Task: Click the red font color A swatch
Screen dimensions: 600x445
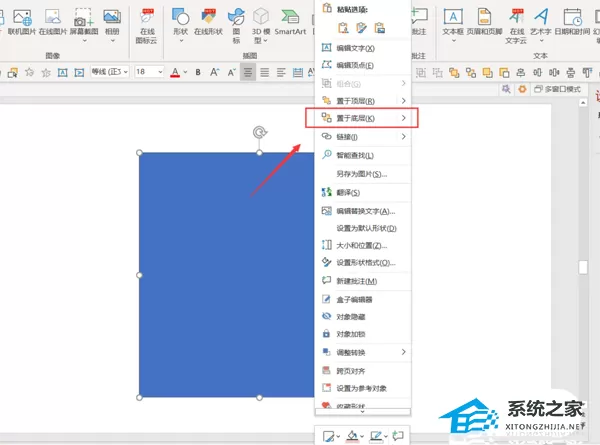Action: [x=175, y=72]
